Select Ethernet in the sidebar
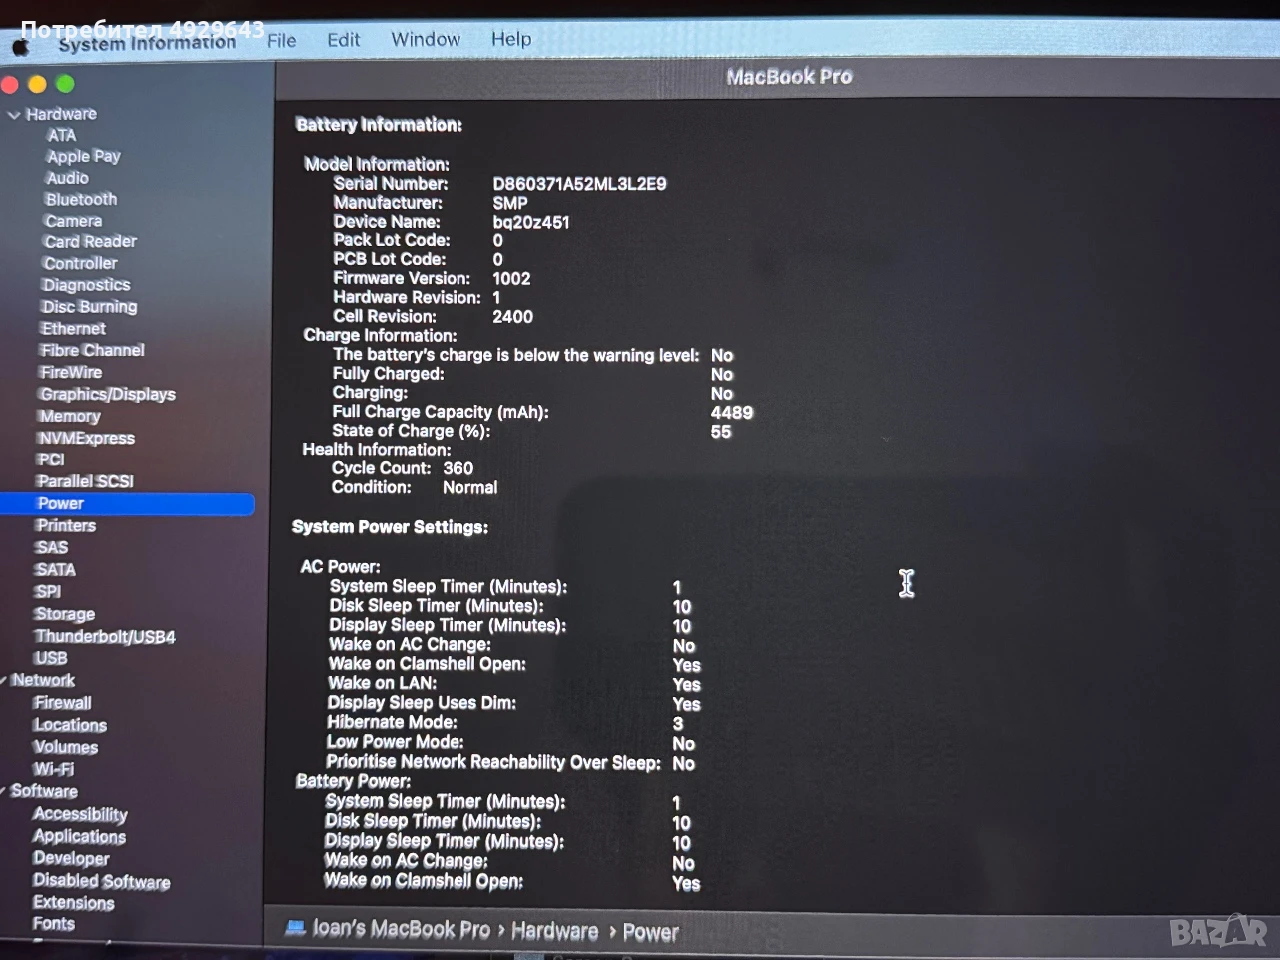This screenshot has width=1280, height=960. pyautogui.click(x=73, y=328)
